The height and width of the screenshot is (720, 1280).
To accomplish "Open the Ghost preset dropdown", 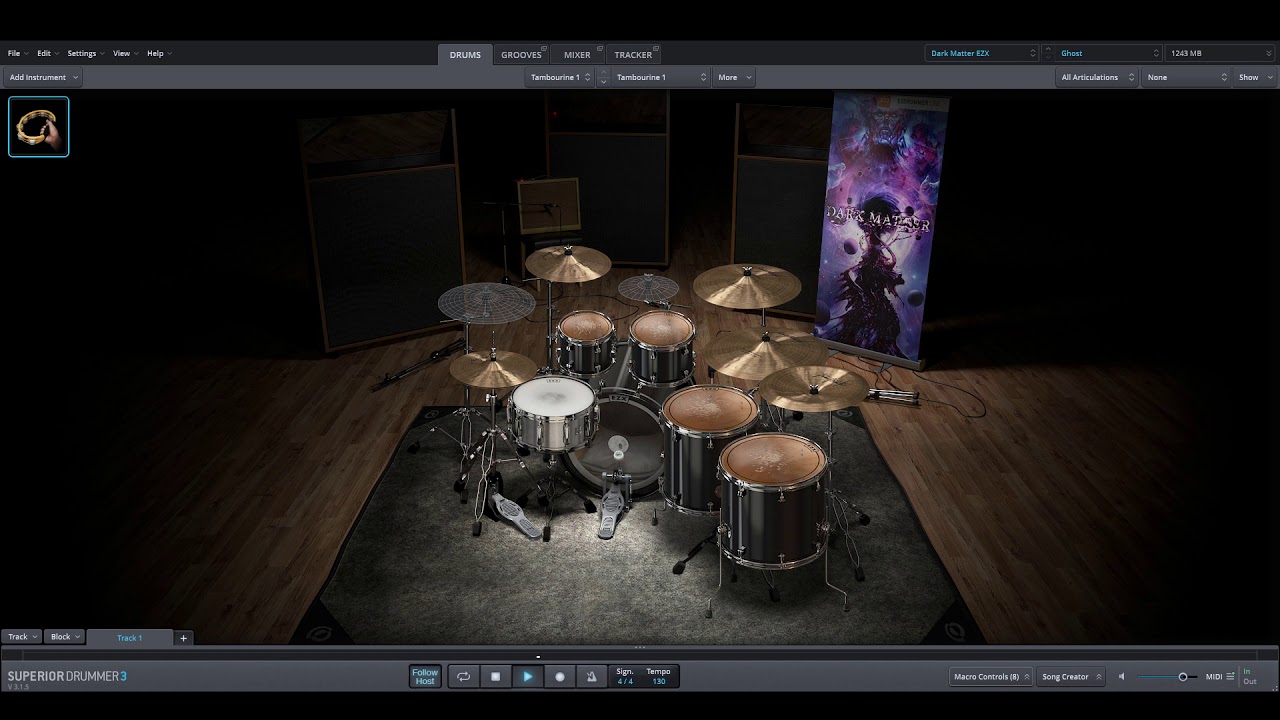I will (1109, 53).
